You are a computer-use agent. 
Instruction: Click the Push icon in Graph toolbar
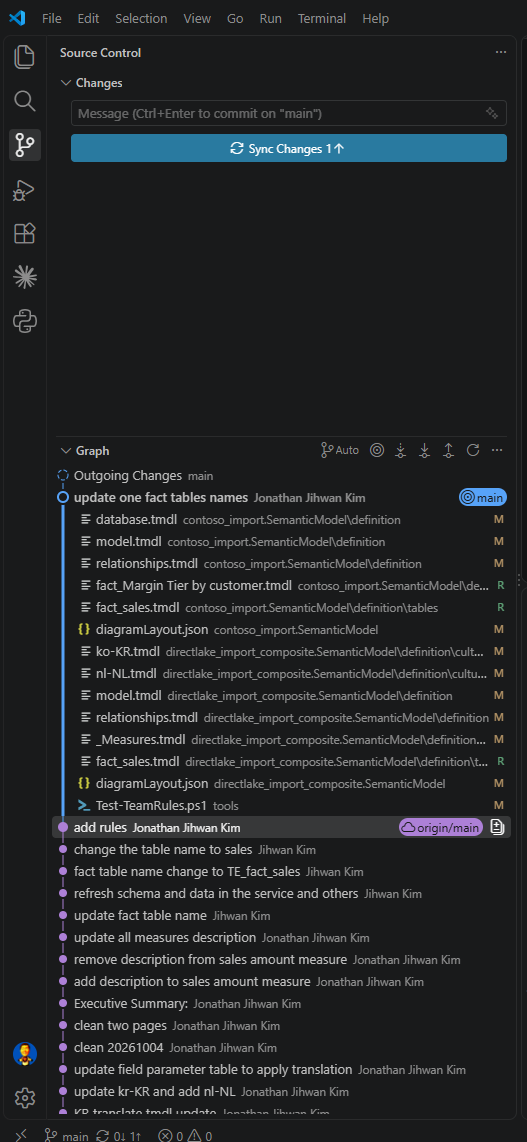[448, 450]
